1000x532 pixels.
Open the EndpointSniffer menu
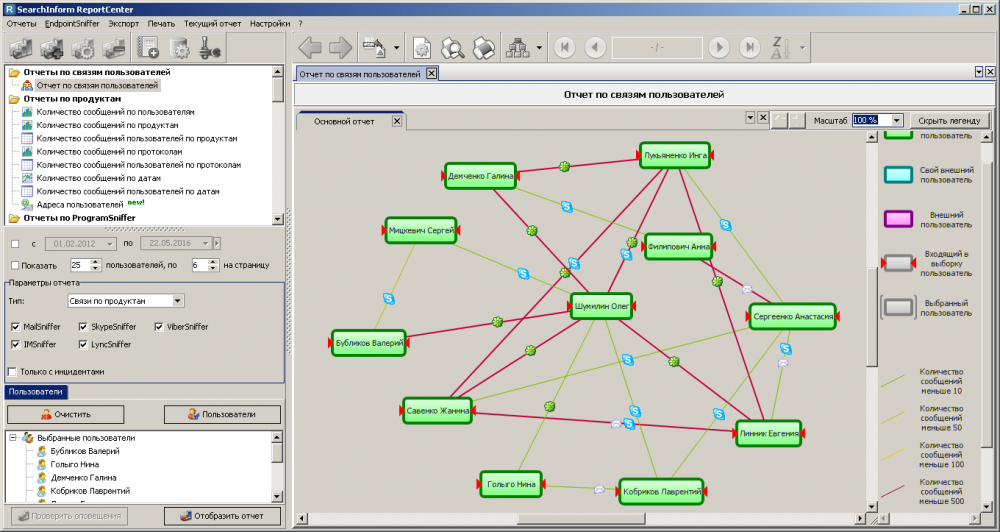coord(72,24)
